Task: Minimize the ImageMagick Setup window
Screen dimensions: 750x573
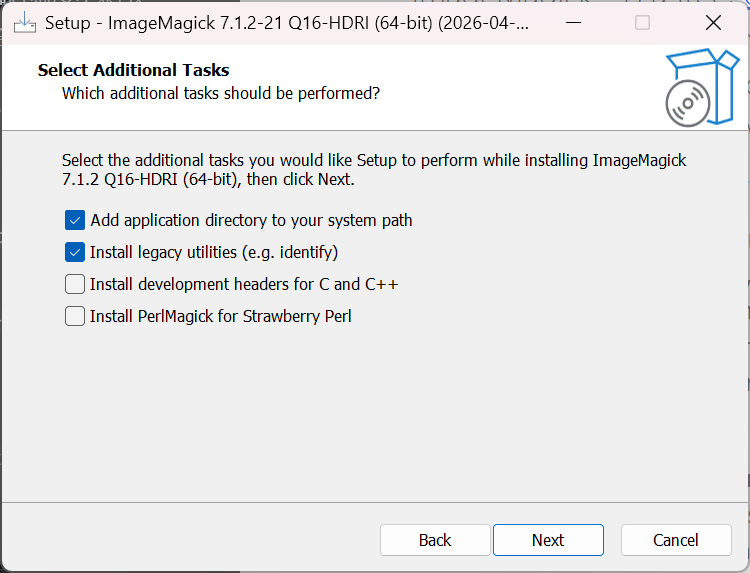Action: pos(571,22)
